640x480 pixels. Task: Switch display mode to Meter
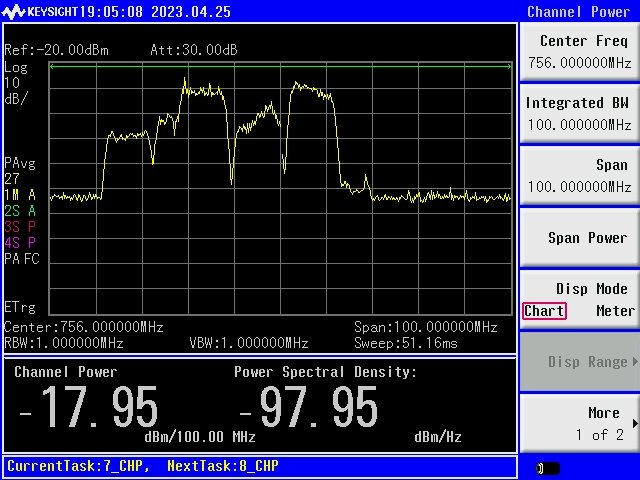(x=615, y=311)
